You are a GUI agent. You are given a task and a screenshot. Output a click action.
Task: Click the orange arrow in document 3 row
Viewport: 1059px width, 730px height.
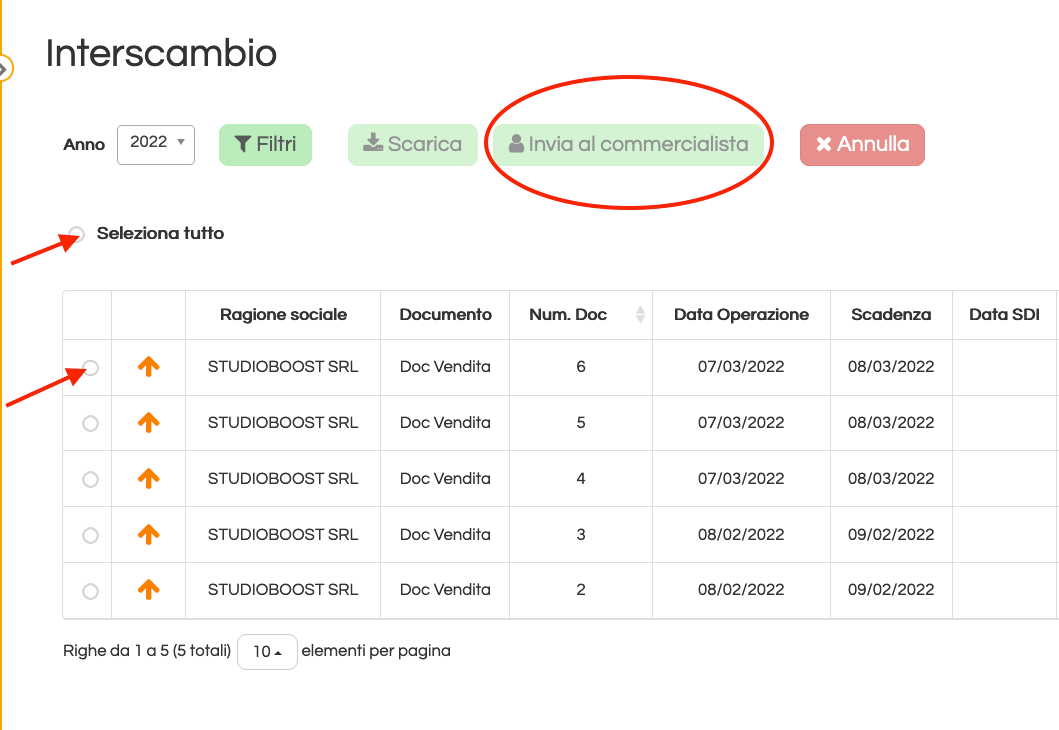click(x=149, y=535)
